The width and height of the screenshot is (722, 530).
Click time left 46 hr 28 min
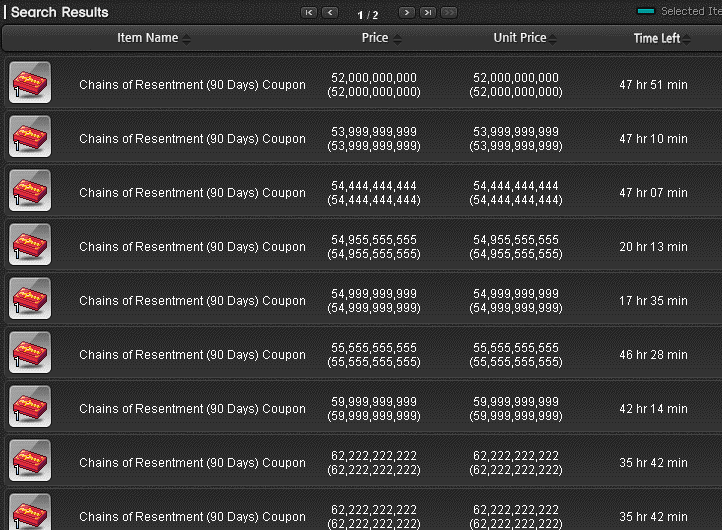point(653,355)
